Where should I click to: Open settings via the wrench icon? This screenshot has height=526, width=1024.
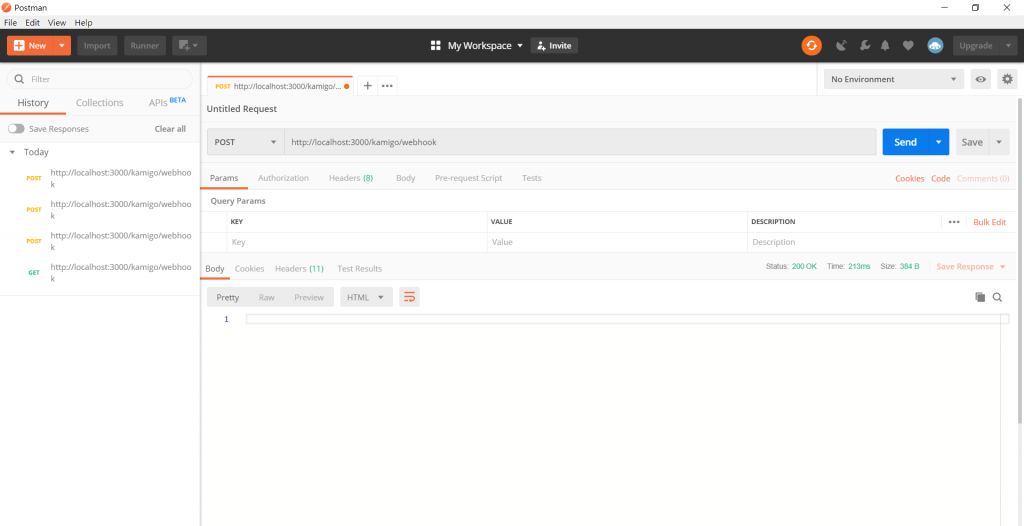(864, 46)
